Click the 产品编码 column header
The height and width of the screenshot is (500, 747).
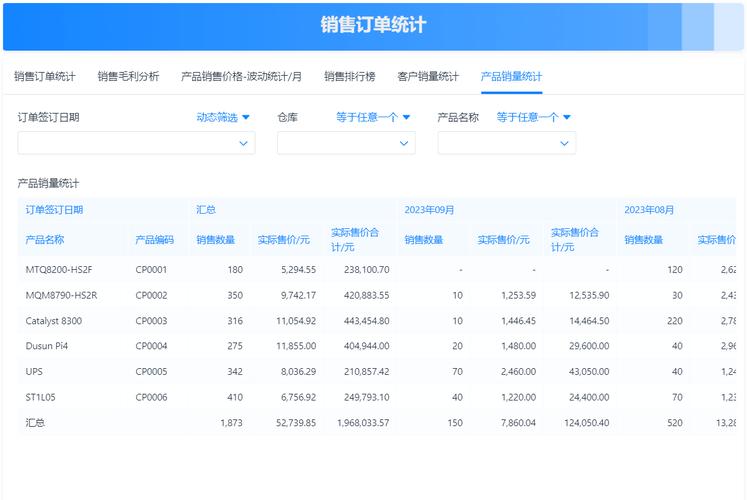[x=154, y=240]
